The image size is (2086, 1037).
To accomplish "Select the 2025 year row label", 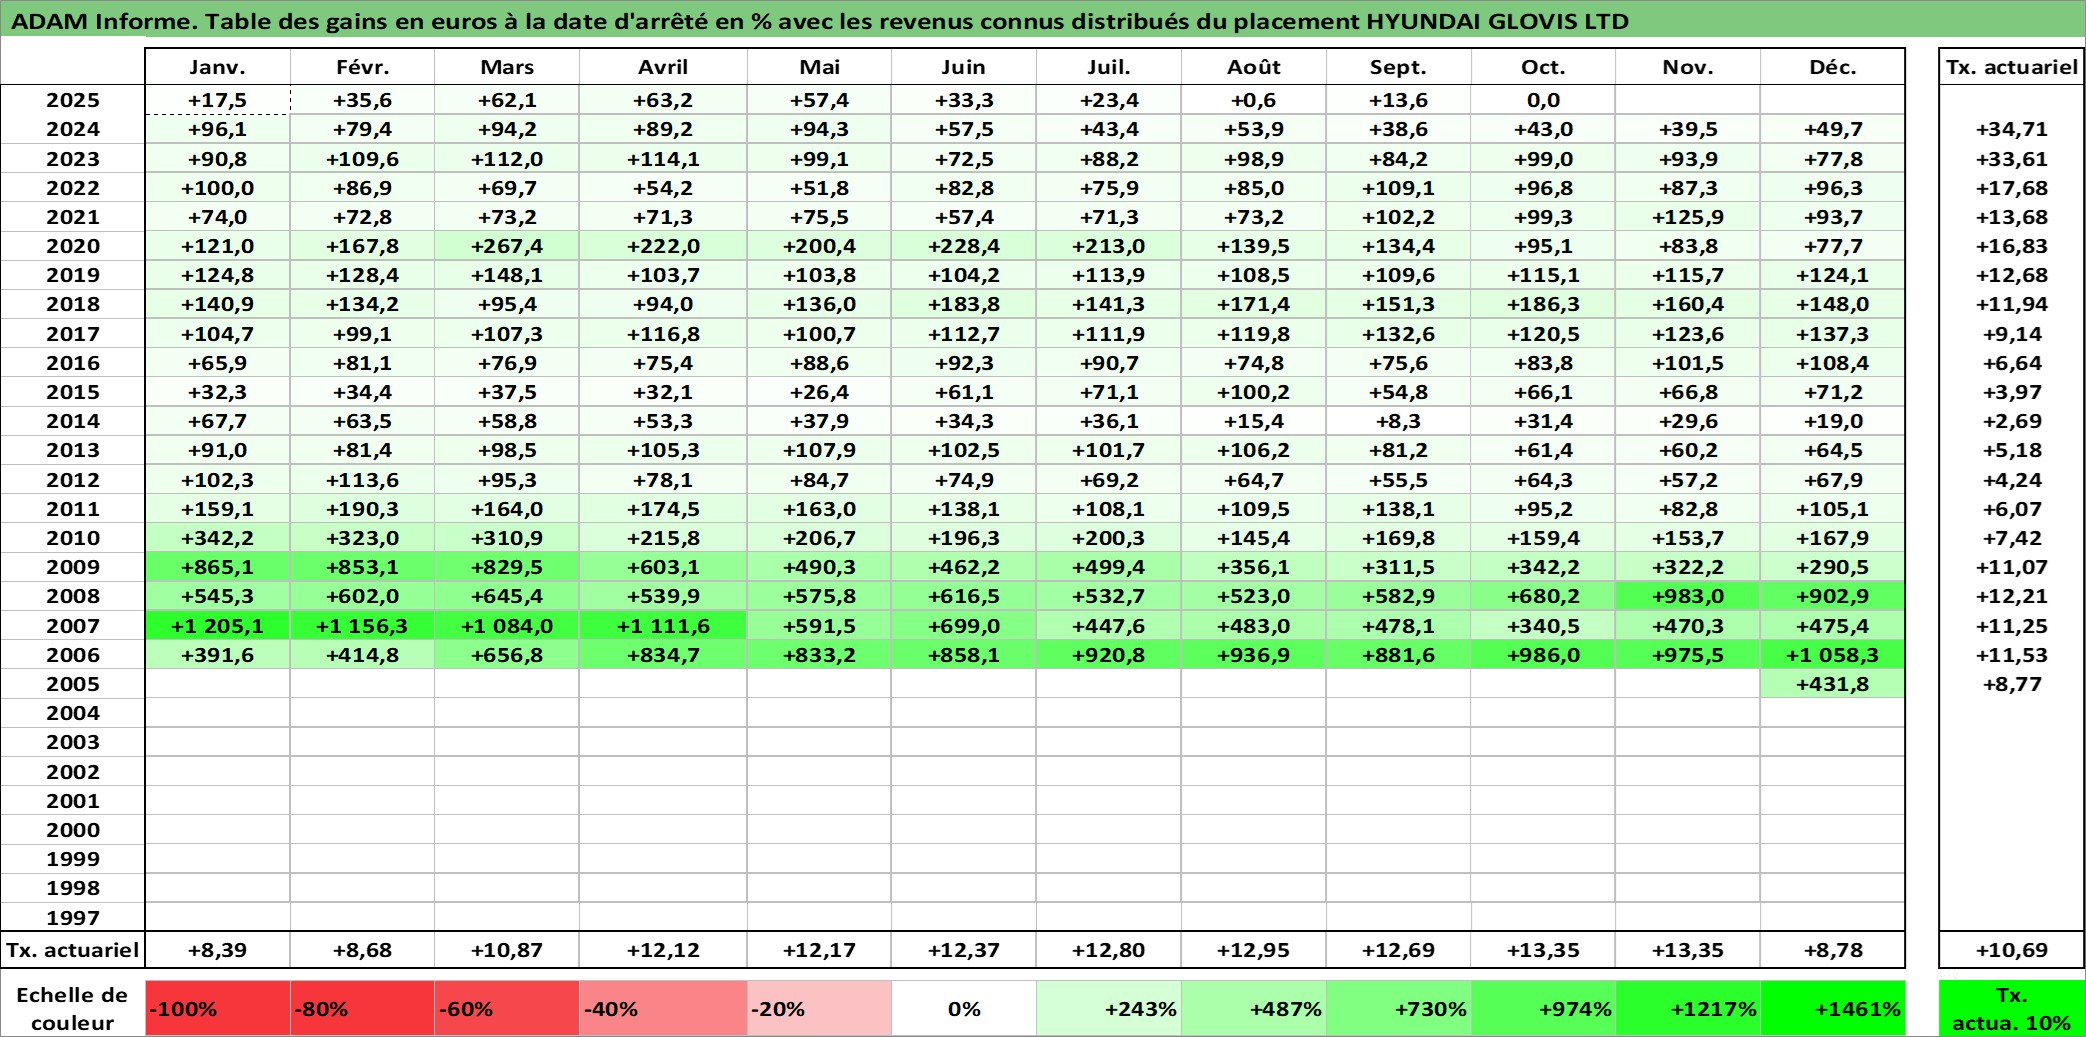I will click(x=73, y=100).
